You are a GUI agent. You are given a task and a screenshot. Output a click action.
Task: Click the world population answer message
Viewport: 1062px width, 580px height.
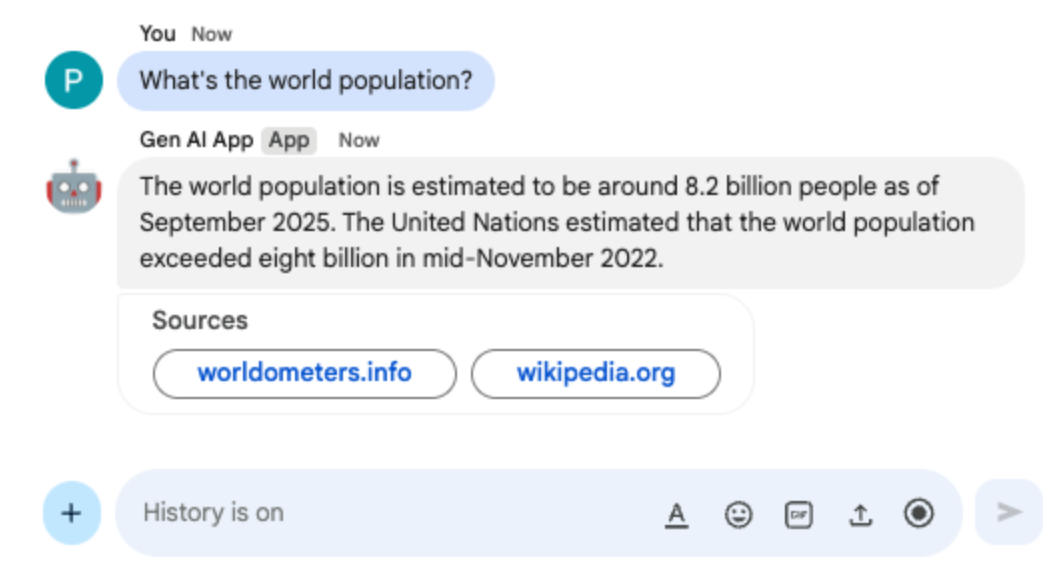[570, 222]
